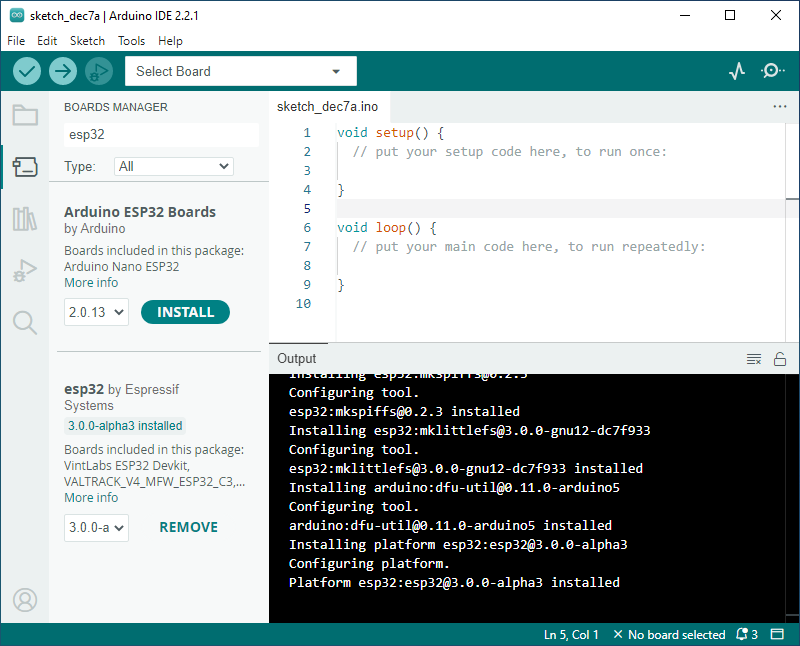Open More info for esp32 Espressif
Viewport: 800px width, 646px height.
91,498
